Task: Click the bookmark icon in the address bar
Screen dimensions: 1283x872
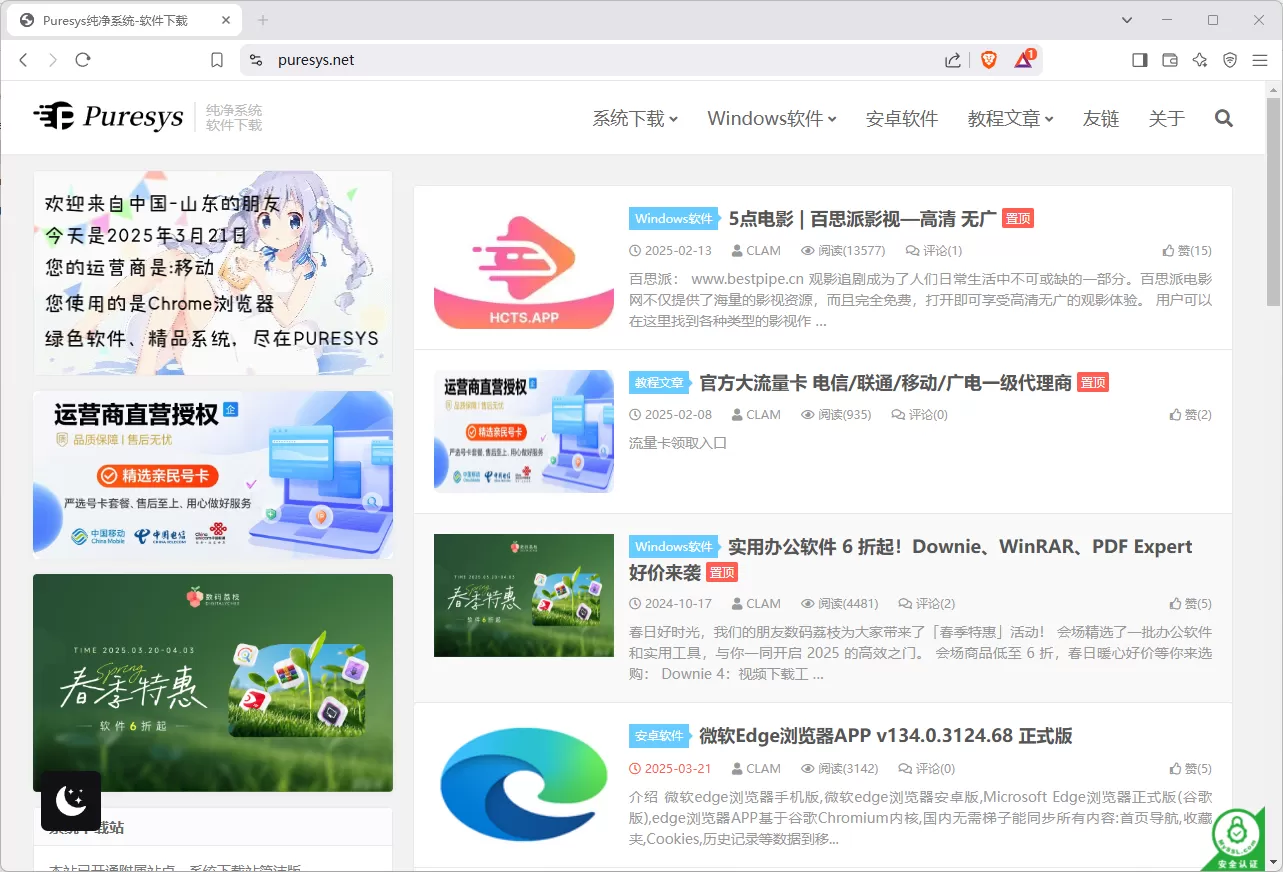Action: (216, 59)
